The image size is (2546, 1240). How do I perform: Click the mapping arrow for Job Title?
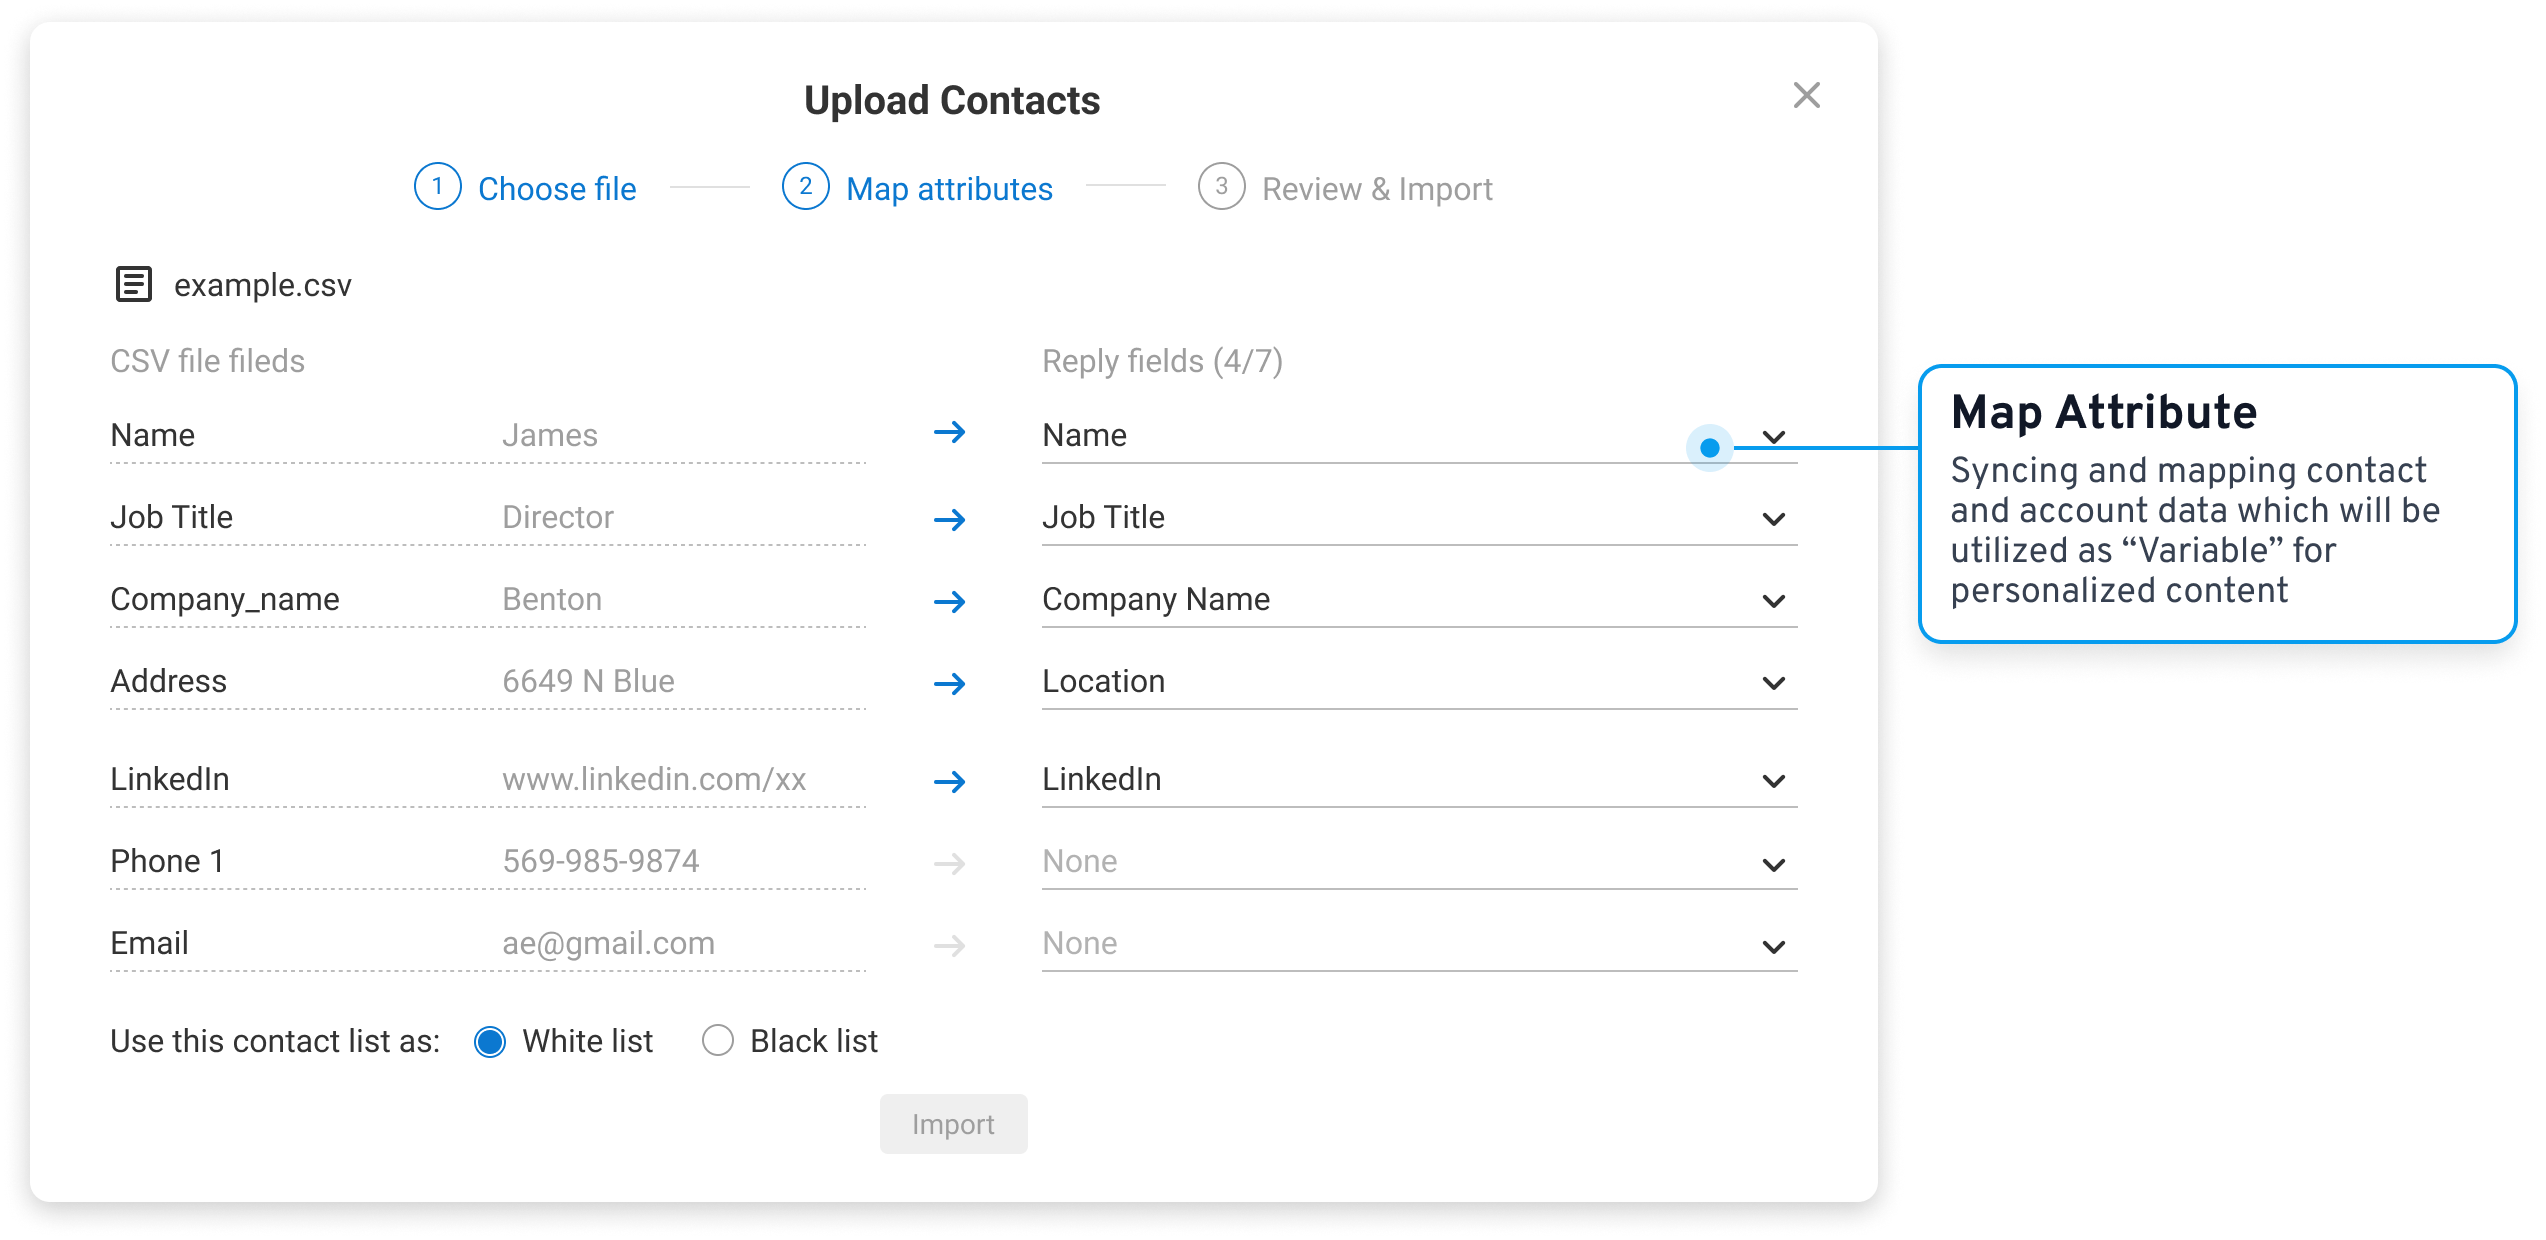point(949,519)
